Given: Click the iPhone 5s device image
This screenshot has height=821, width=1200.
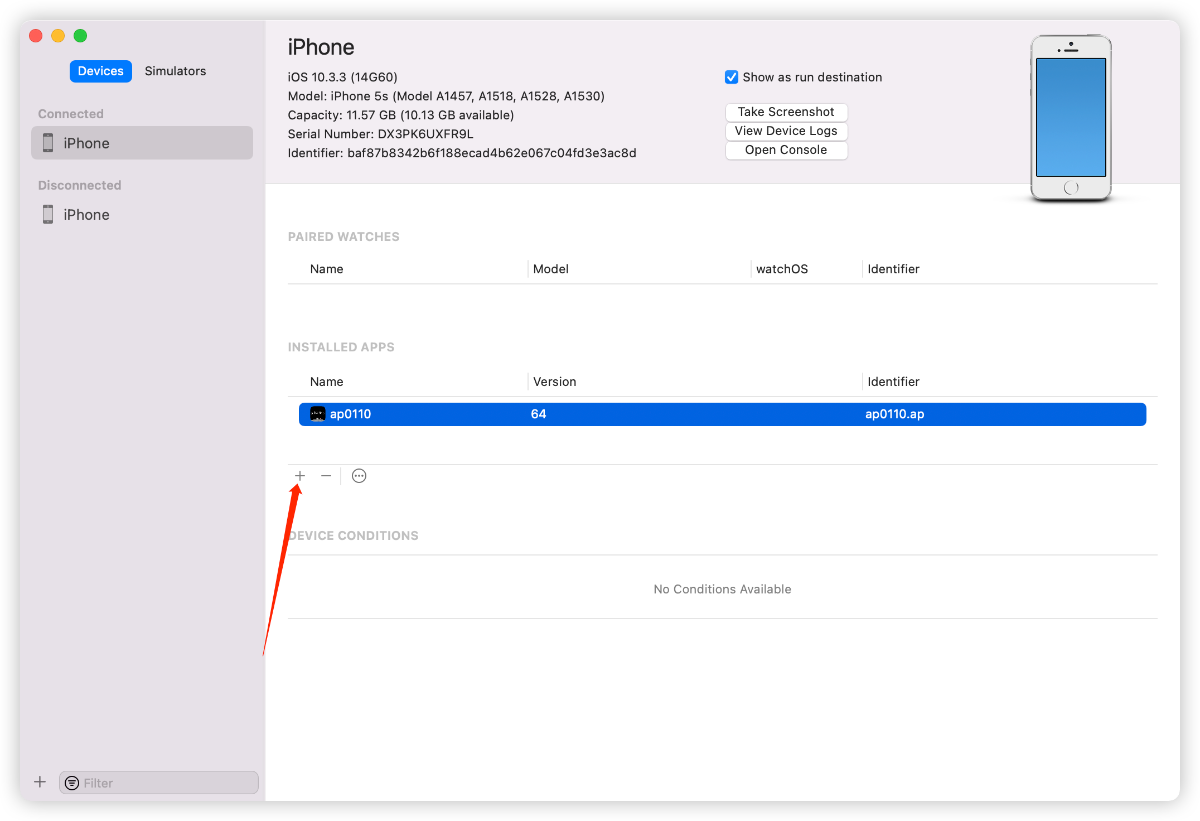Looking at the screenshot, I should (1071, 118).
